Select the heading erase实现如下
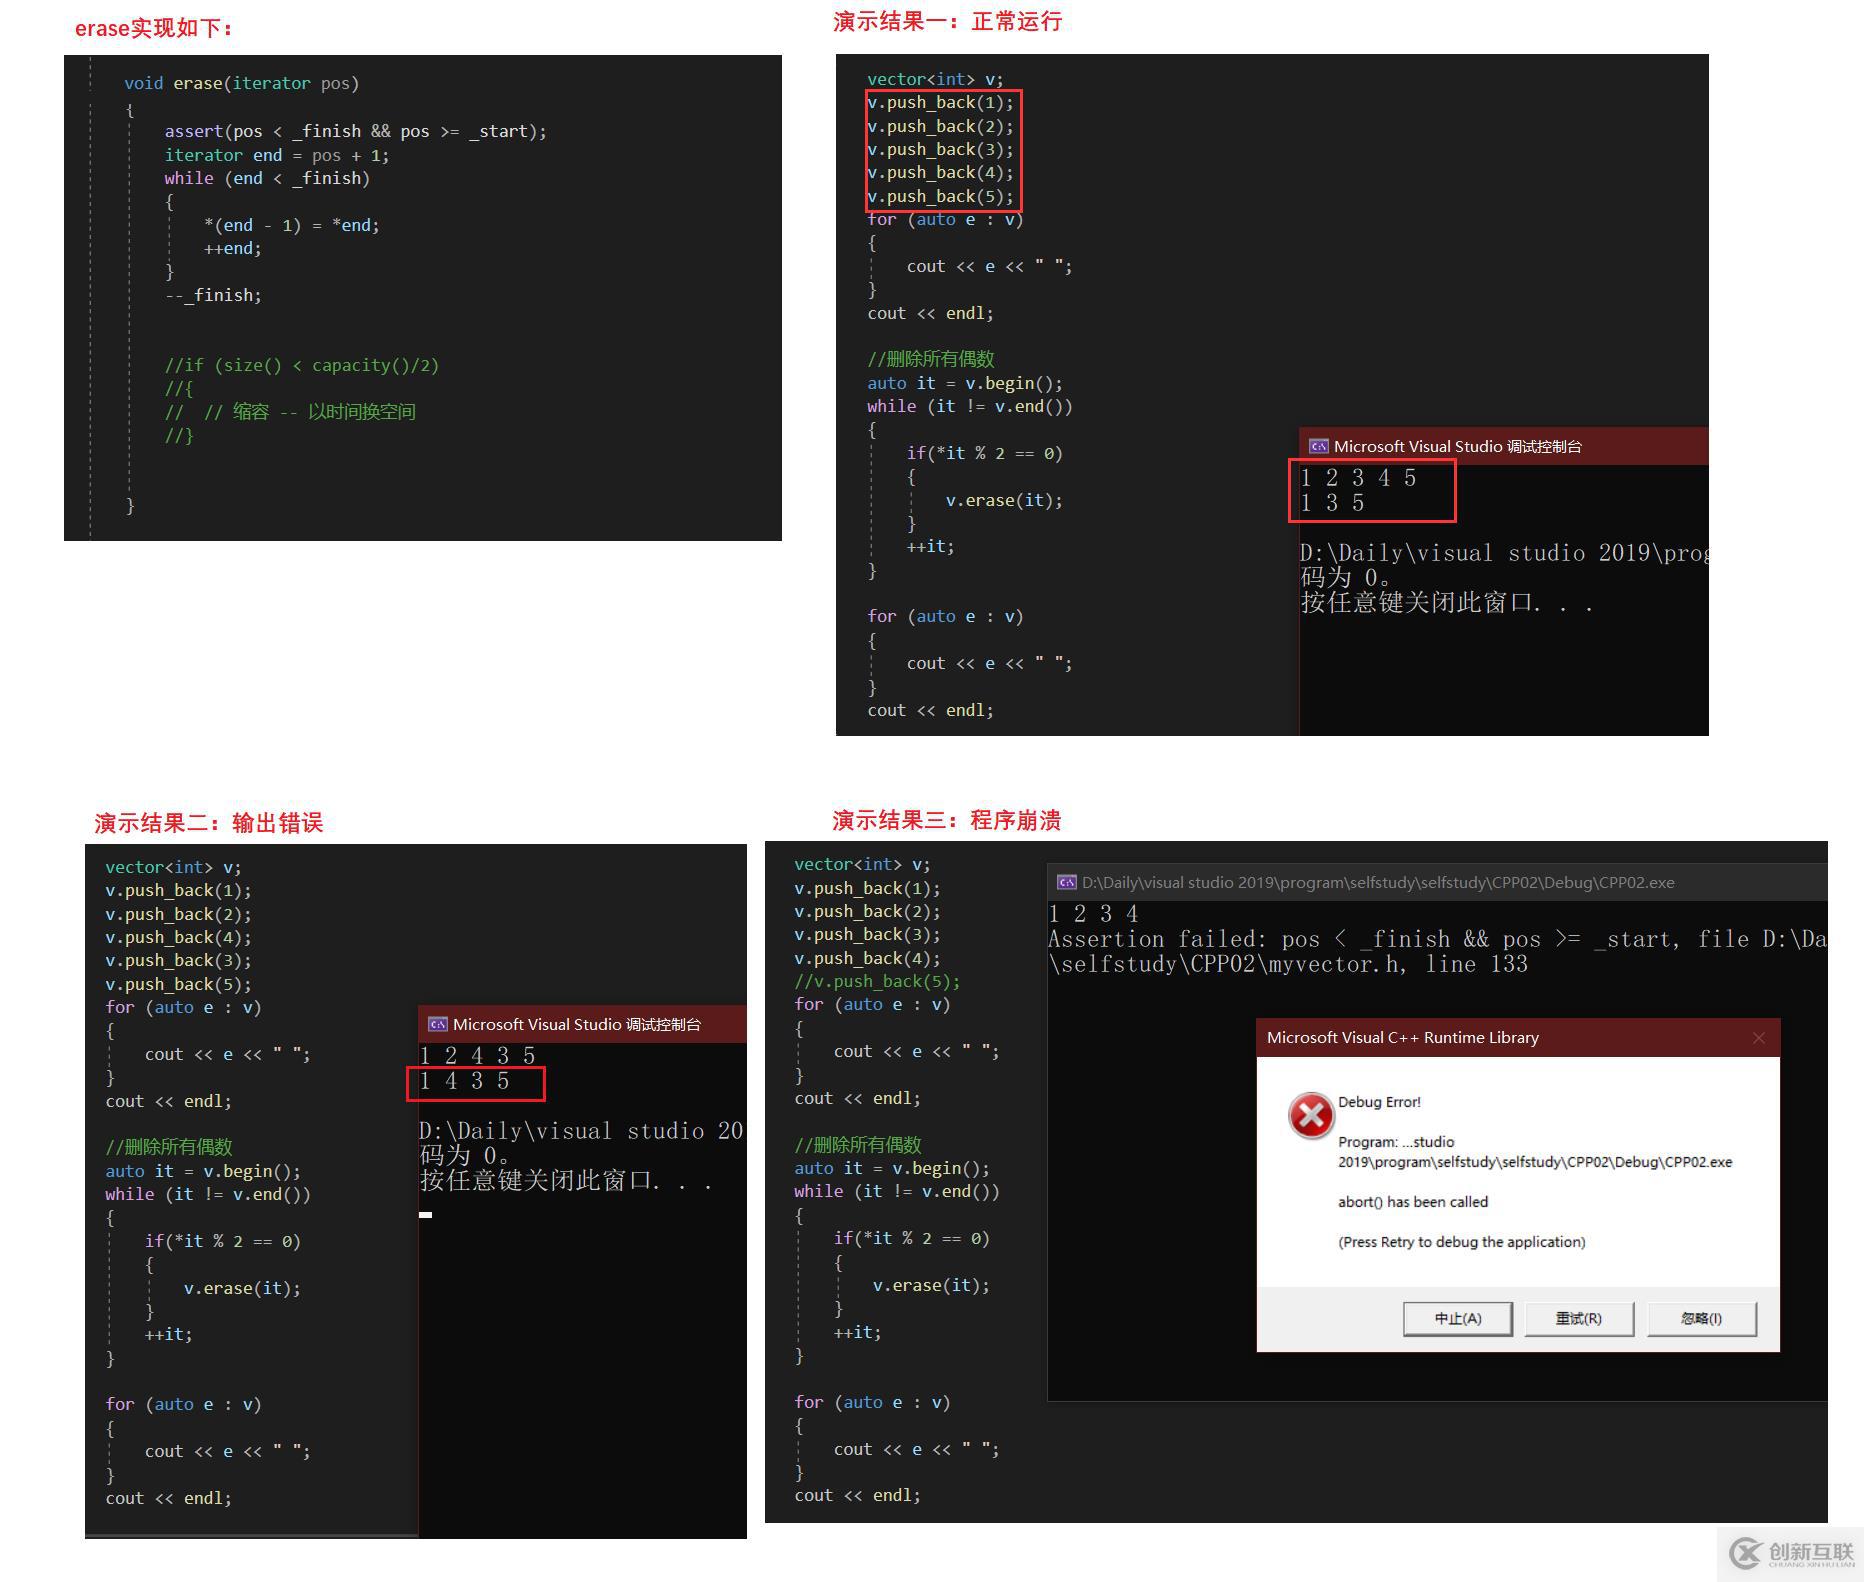The height and width of the screenshot is (1582, 1864). (x=154, y=28)
